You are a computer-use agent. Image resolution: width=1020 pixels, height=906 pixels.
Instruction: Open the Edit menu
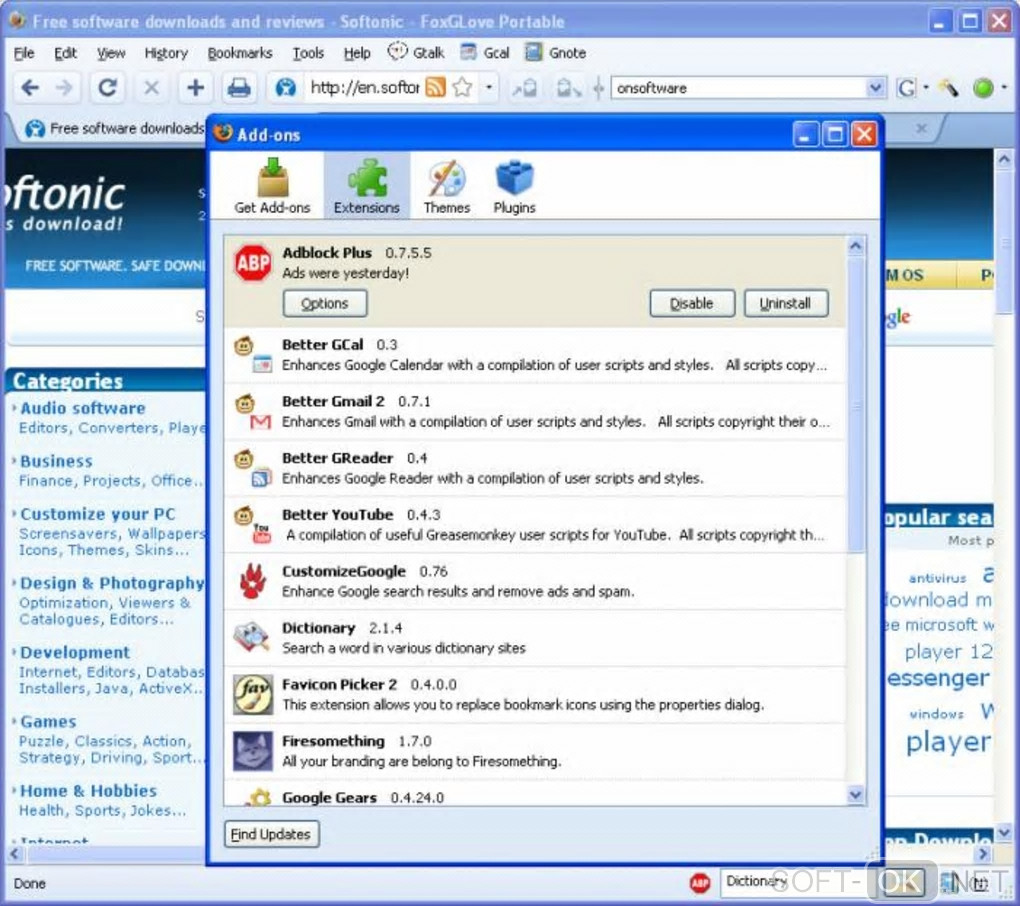[x=65, y=53]
